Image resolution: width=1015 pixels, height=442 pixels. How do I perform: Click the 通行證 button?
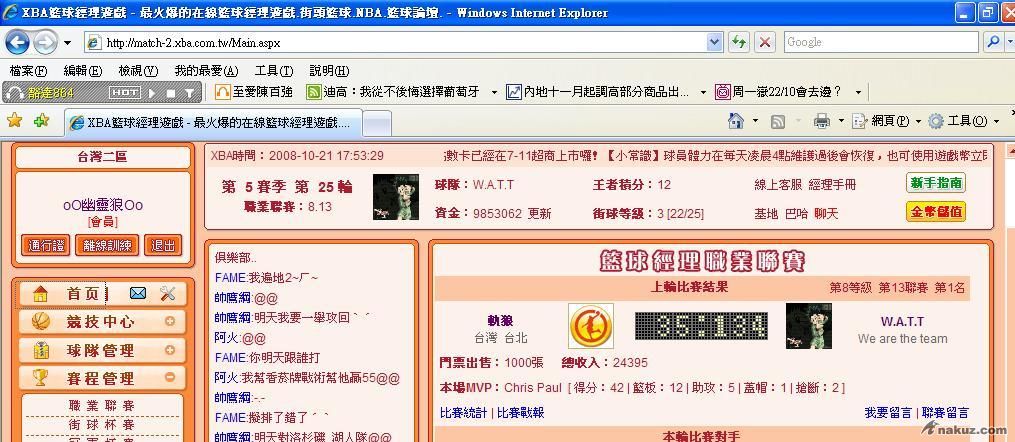click(46, 245)
